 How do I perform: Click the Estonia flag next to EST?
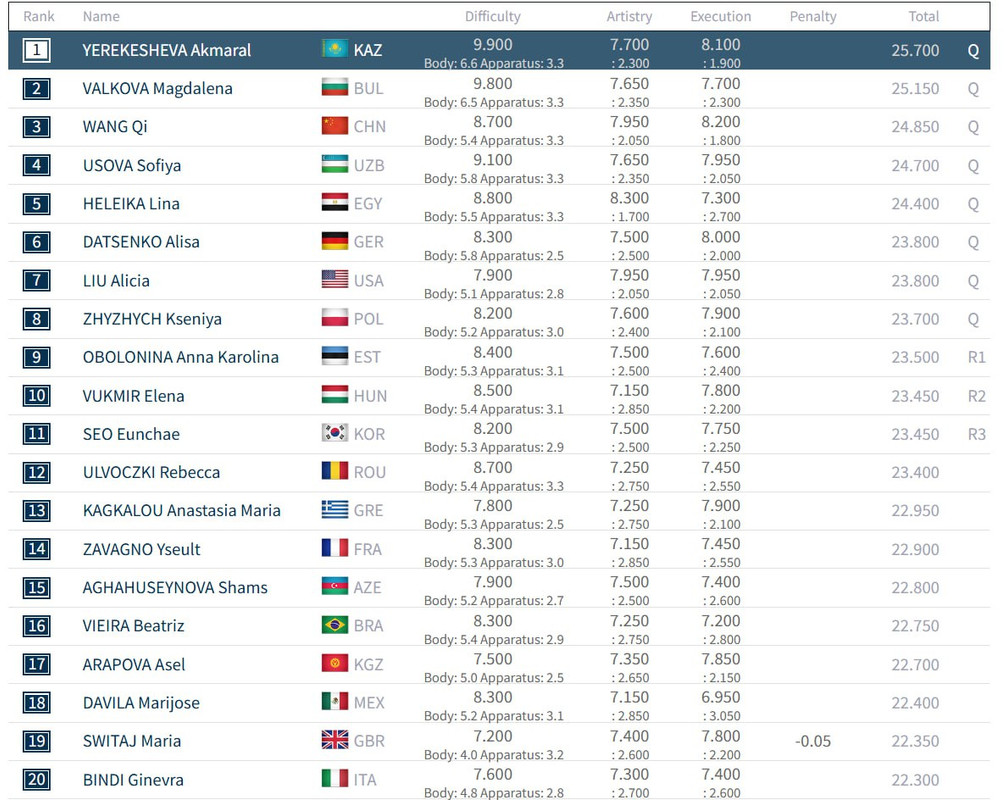[335, 356]
